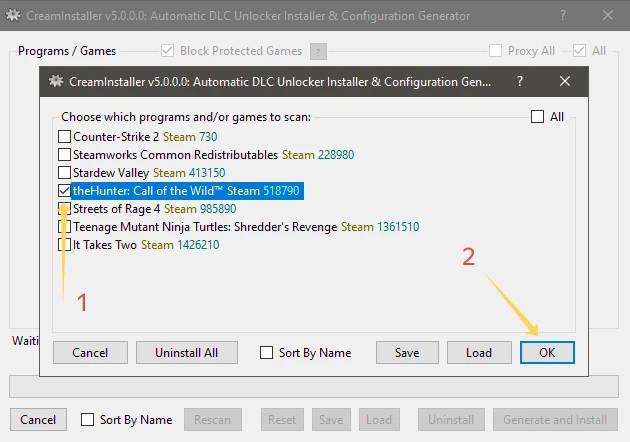The height and width of the screenshot is (442, 630).
Task: Click the Uninstall button in main window
Action: 451,419
